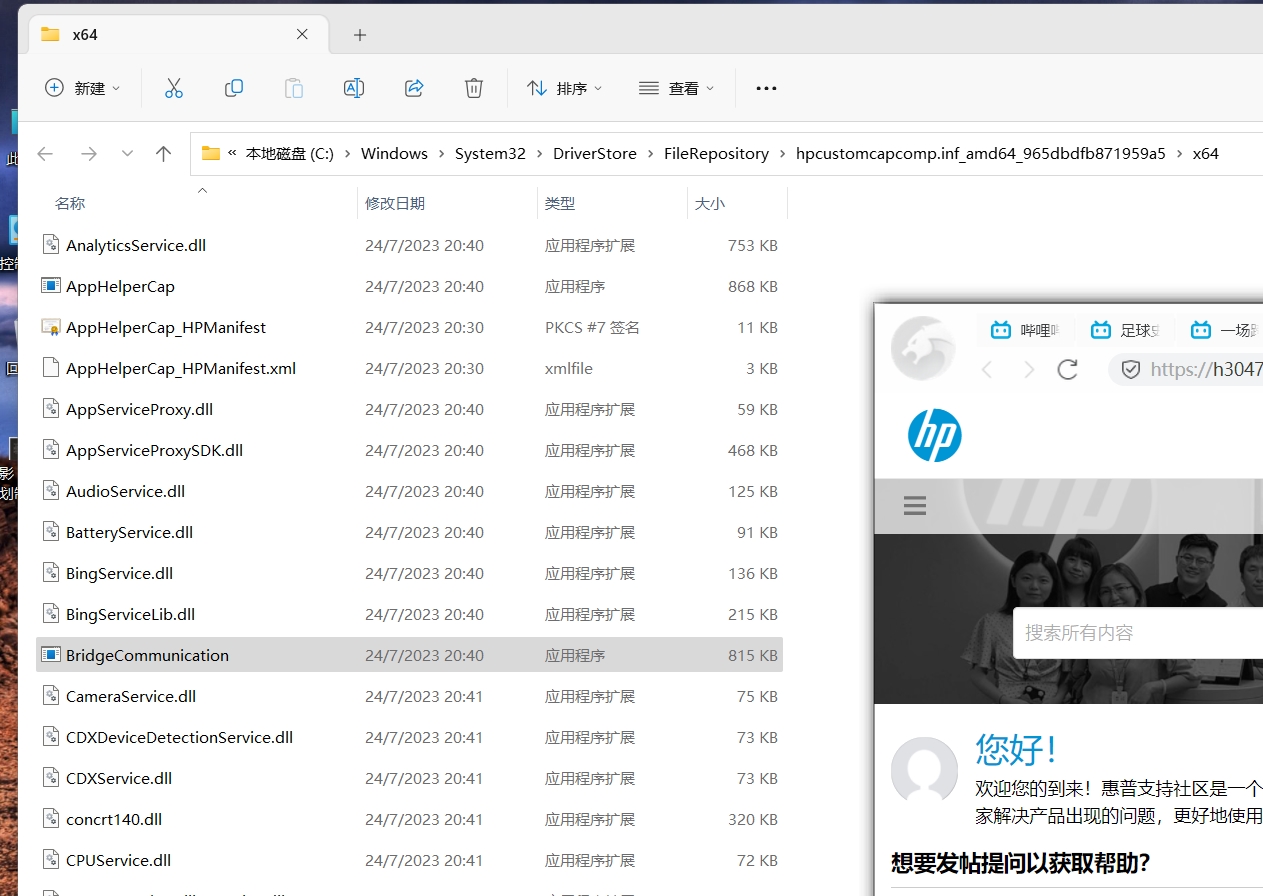This screenshot has width=1263, height=896.
Task: Switch to 哔哩哔哩 browser tab
Action: click(x=1025, y=330)
